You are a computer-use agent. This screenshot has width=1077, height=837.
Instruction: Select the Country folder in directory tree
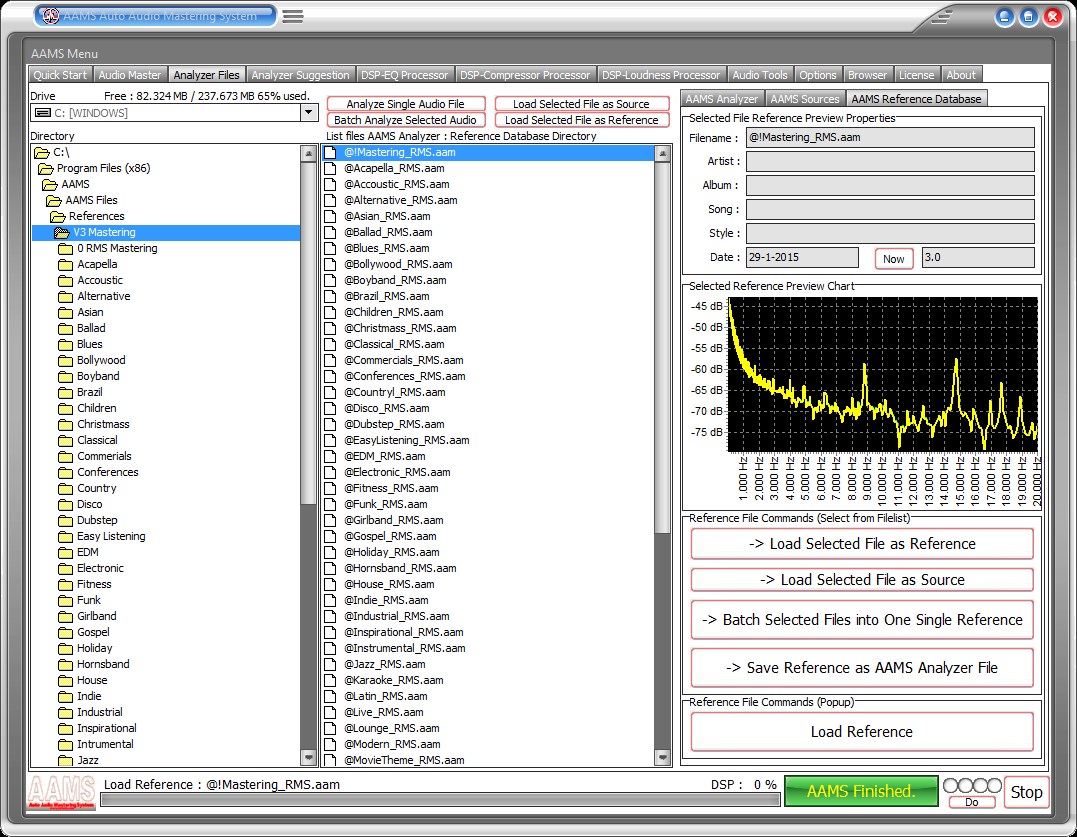pos(97,488)
